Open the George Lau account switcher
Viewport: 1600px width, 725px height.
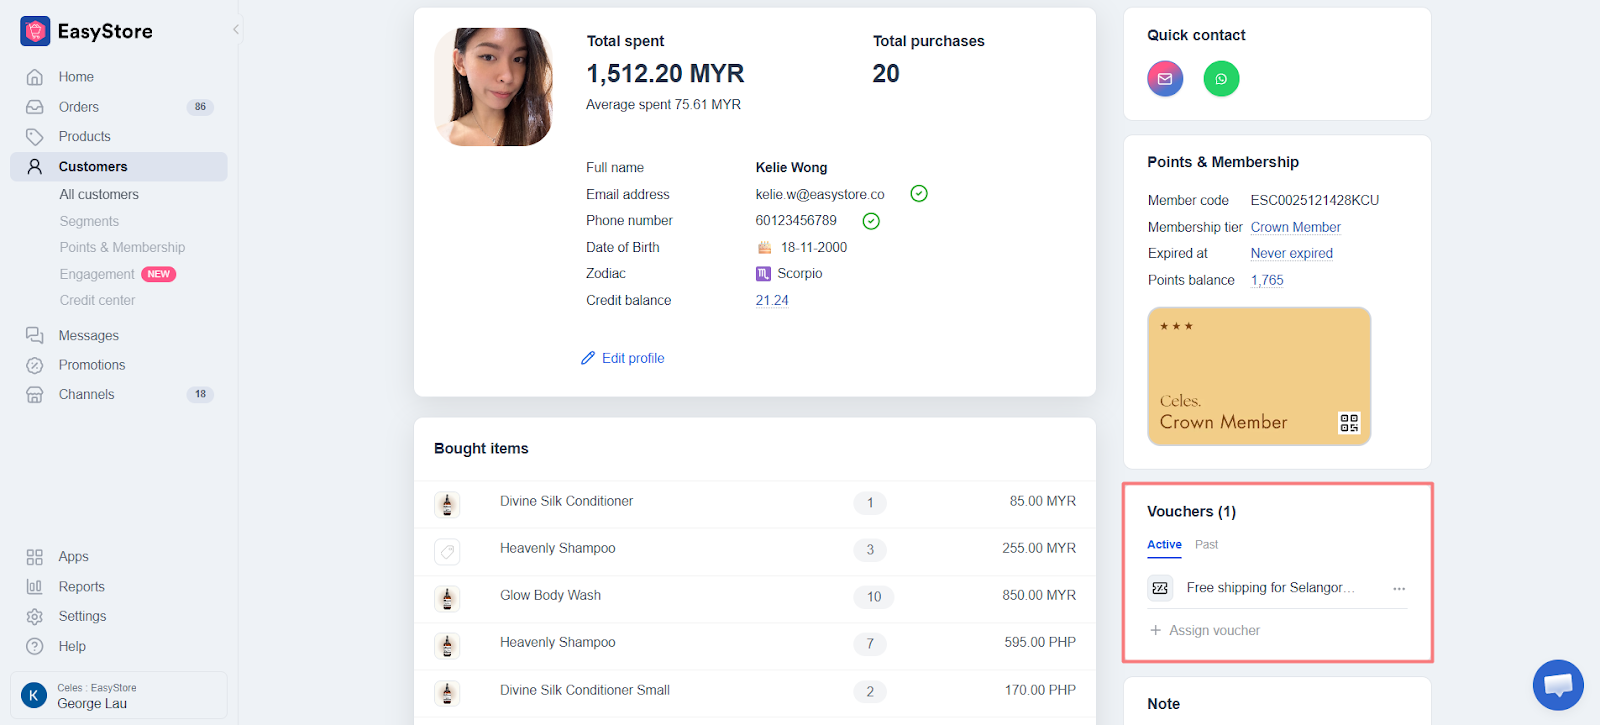pos(118,696)
